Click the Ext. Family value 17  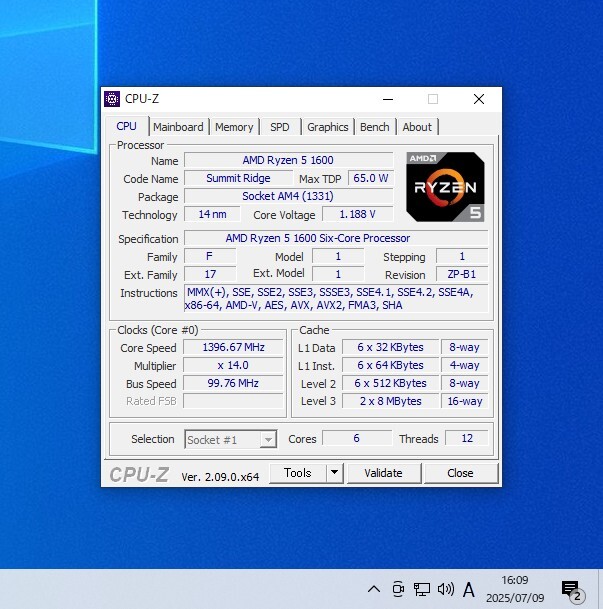(x=210, y=274)
